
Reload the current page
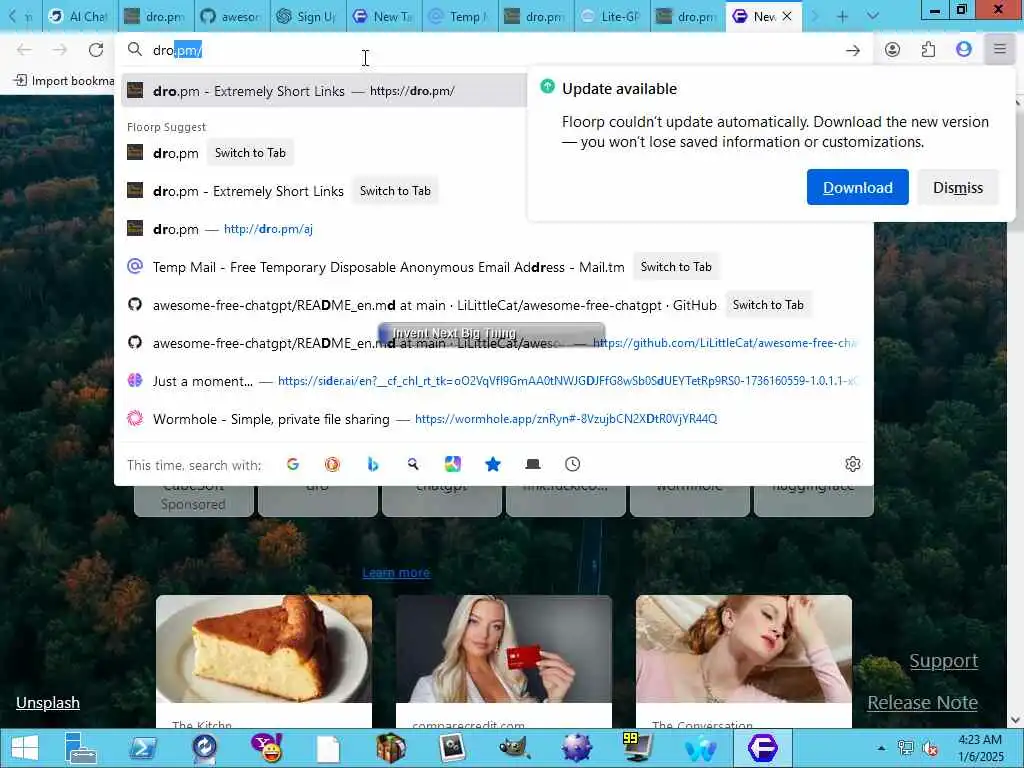(x=96, y=50)
